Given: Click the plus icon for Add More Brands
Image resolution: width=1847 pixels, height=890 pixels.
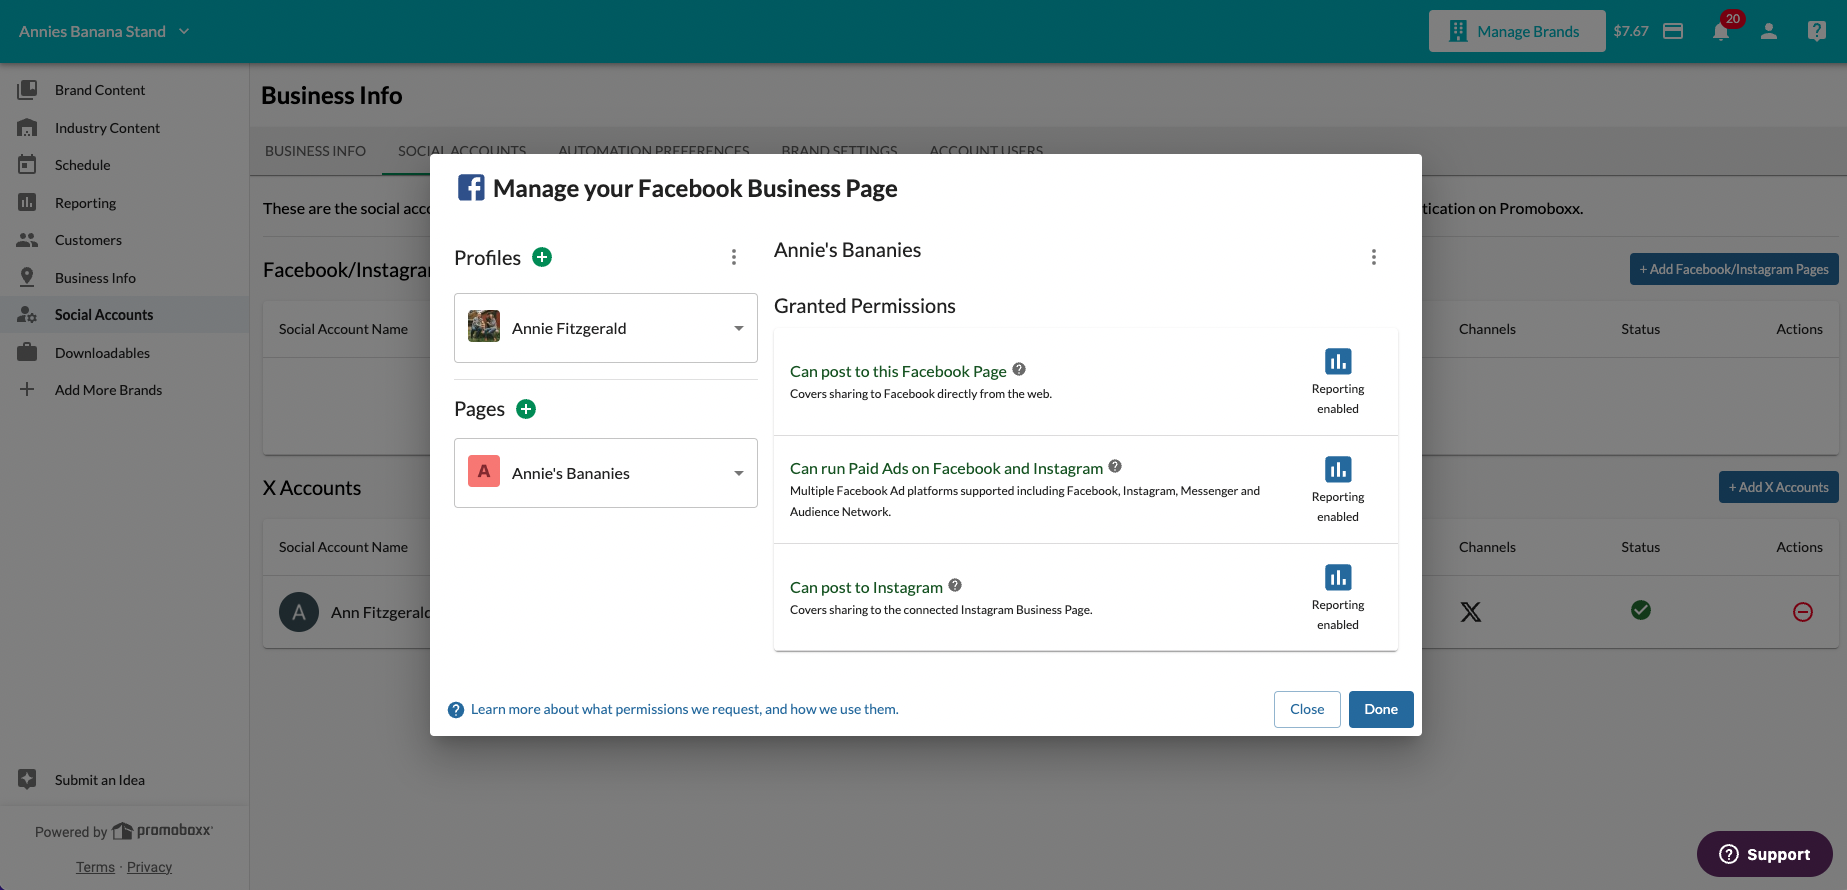Looking at the screenshot, I should [x=27, y=389].
